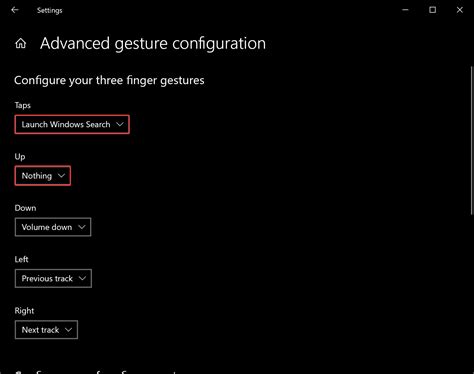Close the Settings window
Screen dimensions: 474x374
tap(460, 10)
